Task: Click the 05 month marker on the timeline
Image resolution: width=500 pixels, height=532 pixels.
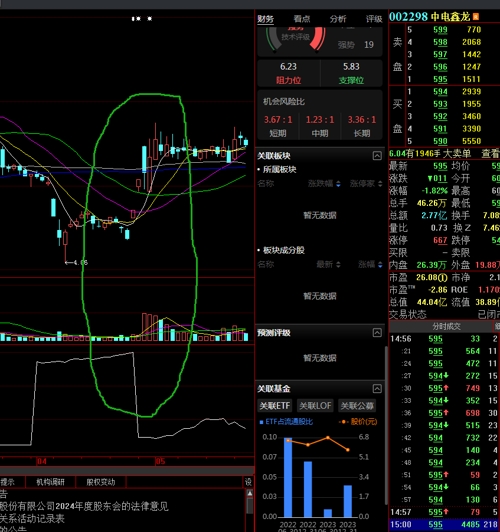Action: [160, 461]
